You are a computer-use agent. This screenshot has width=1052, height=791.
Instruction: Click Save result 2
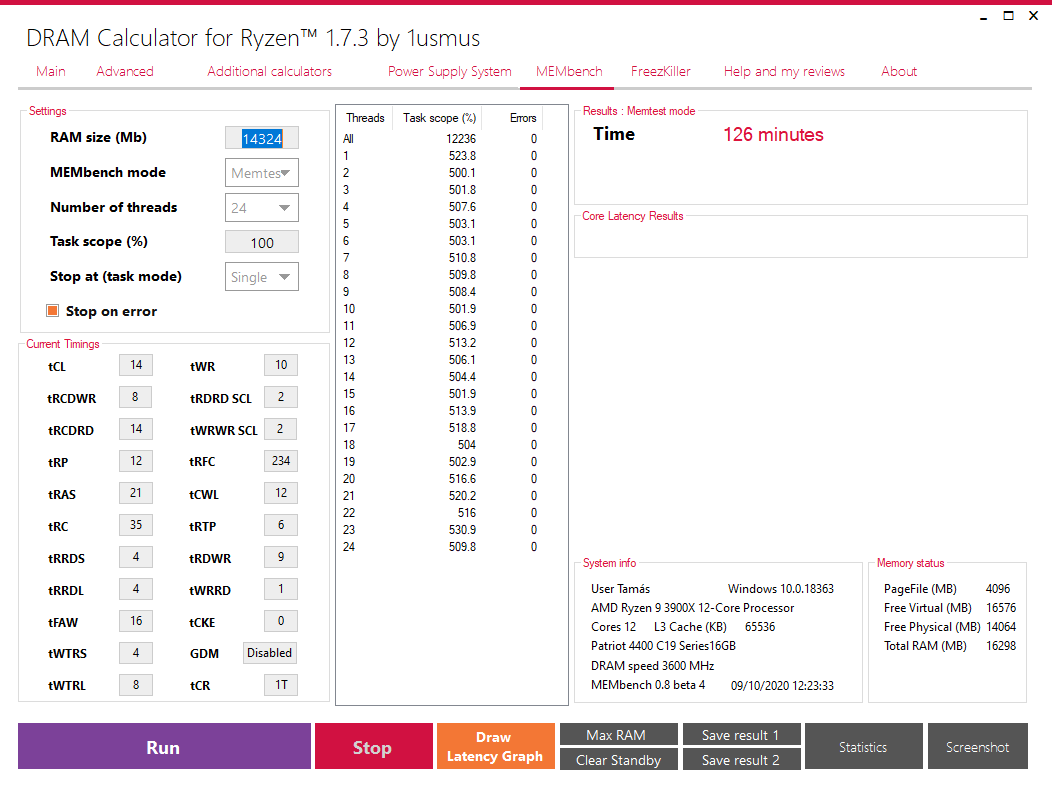click(741, 759)
